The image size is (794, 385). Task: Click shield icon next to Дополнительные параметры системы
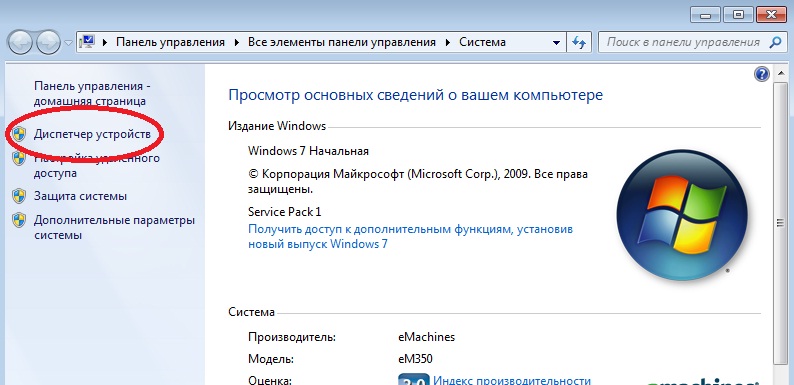(19, 220)
